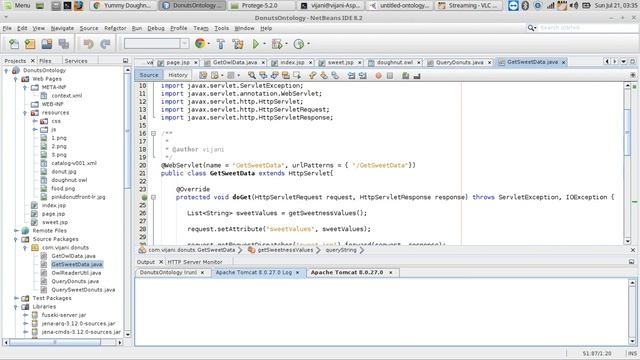Click the Redo toolbar icon
The height and width of the screenshot is (360, 640).
pyautogui.click(x=105, y=44)
